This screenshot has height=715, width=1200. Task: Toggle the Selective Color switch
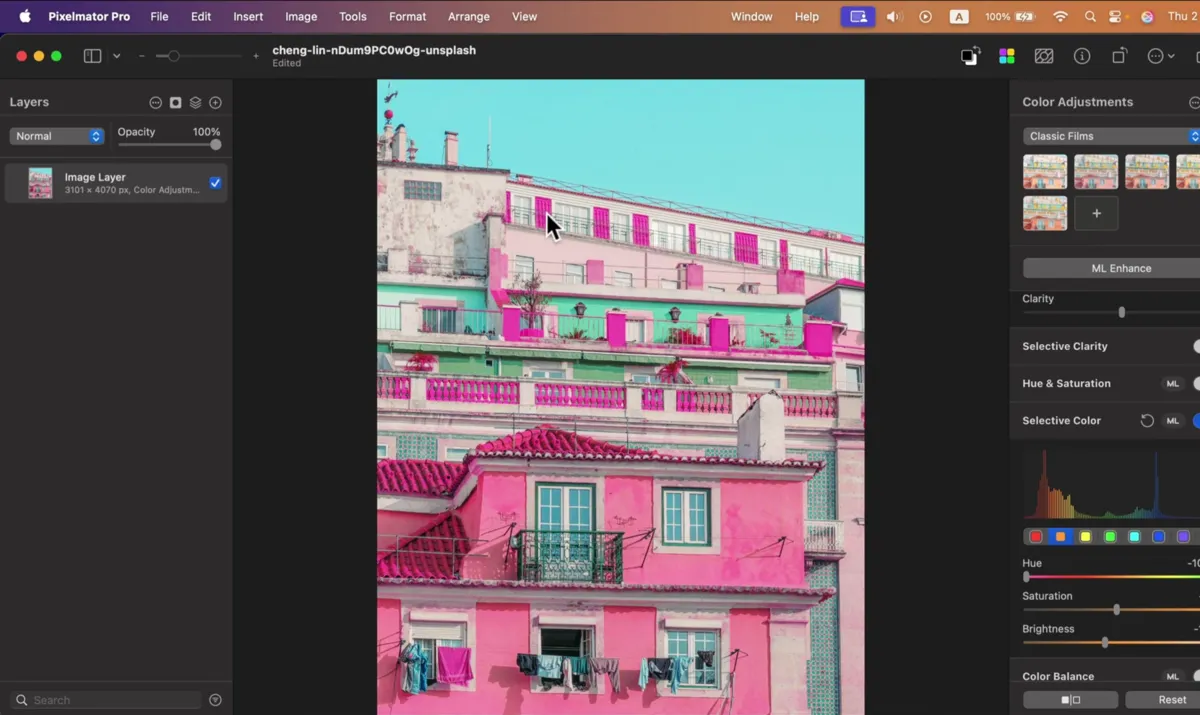click(1196, 420)
